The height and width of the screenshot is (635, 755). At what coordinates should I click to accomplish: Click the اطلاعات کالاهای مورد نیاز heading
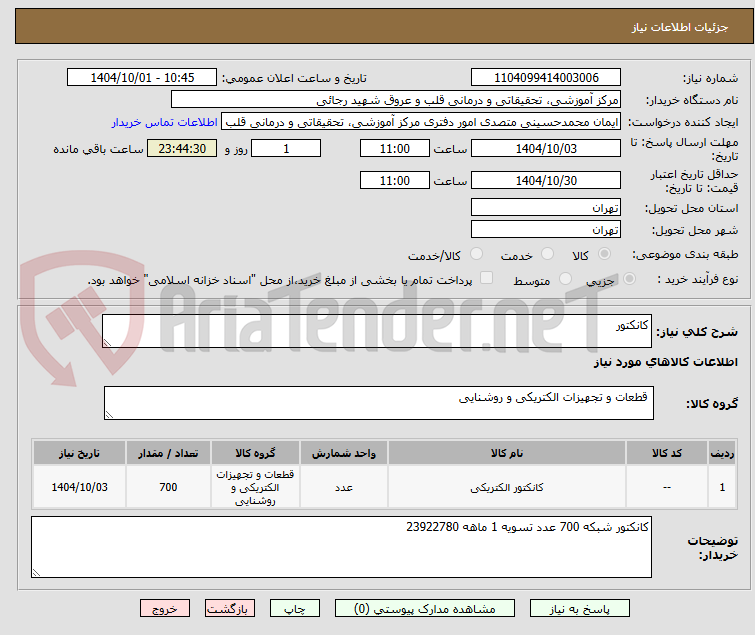(665, 362)
